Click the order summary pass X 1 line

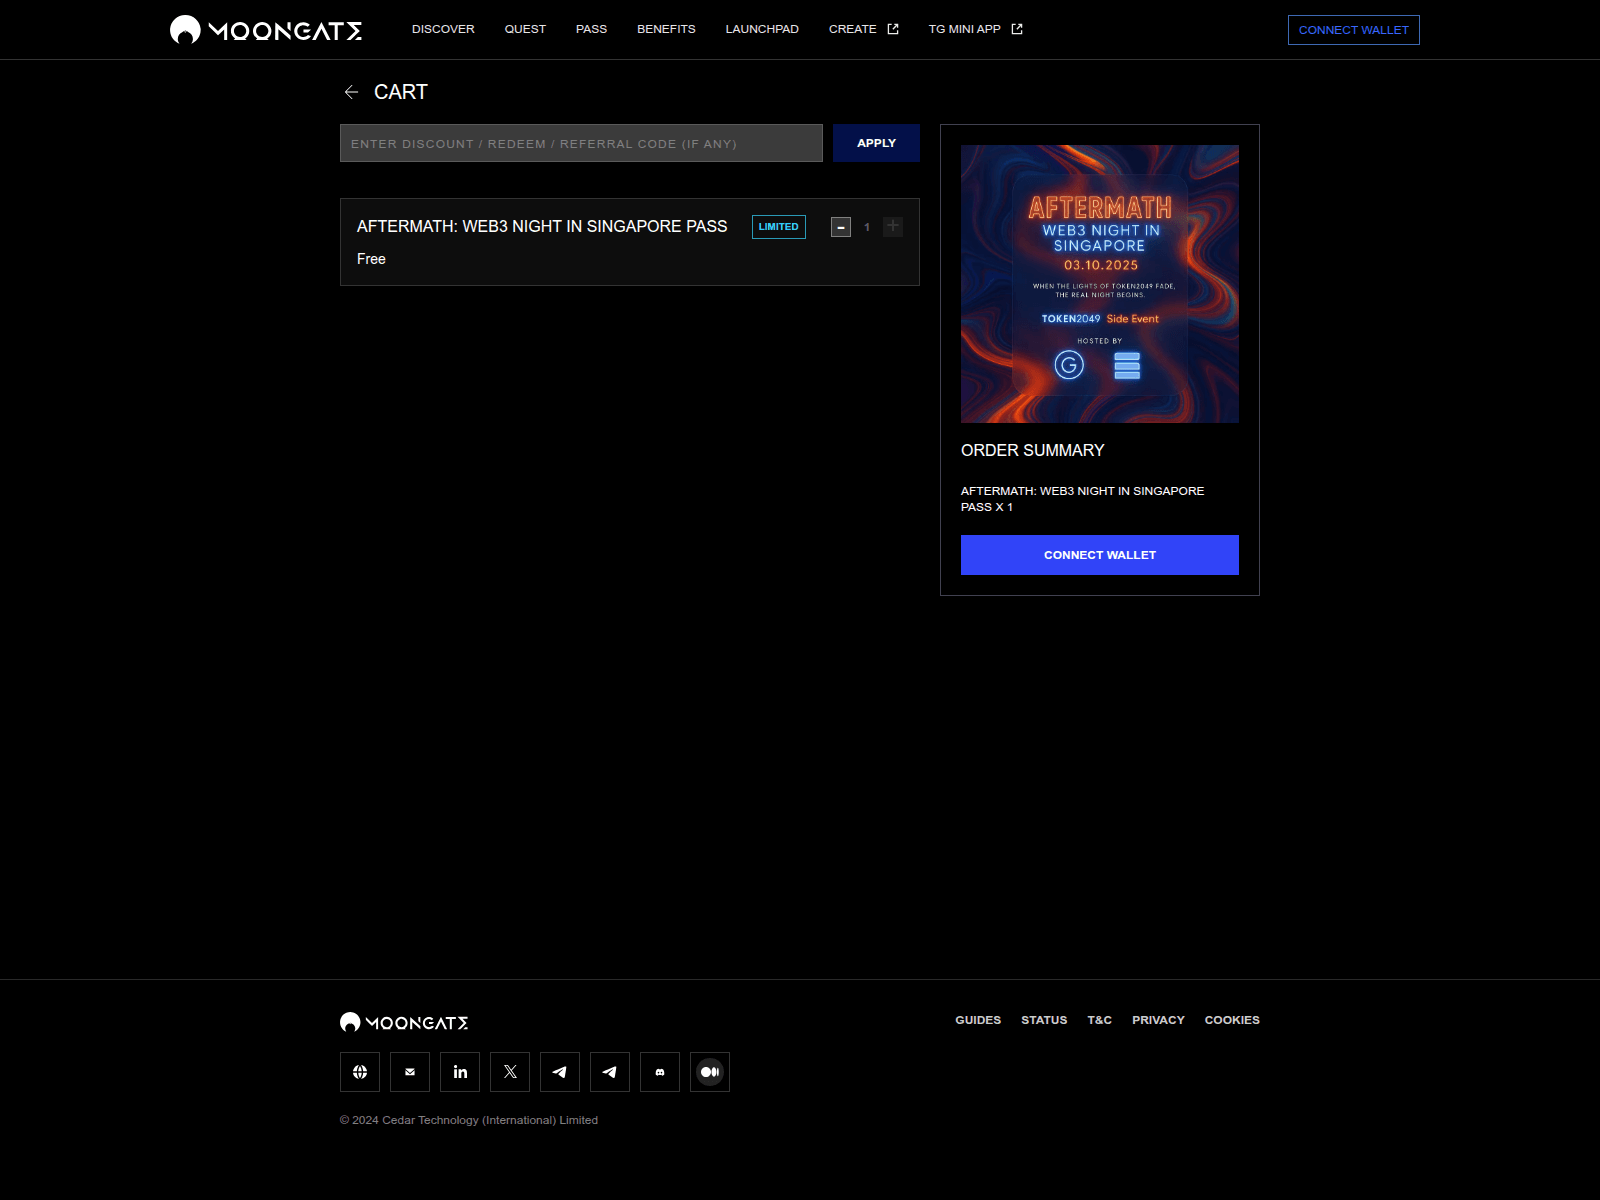[1083, 499]
